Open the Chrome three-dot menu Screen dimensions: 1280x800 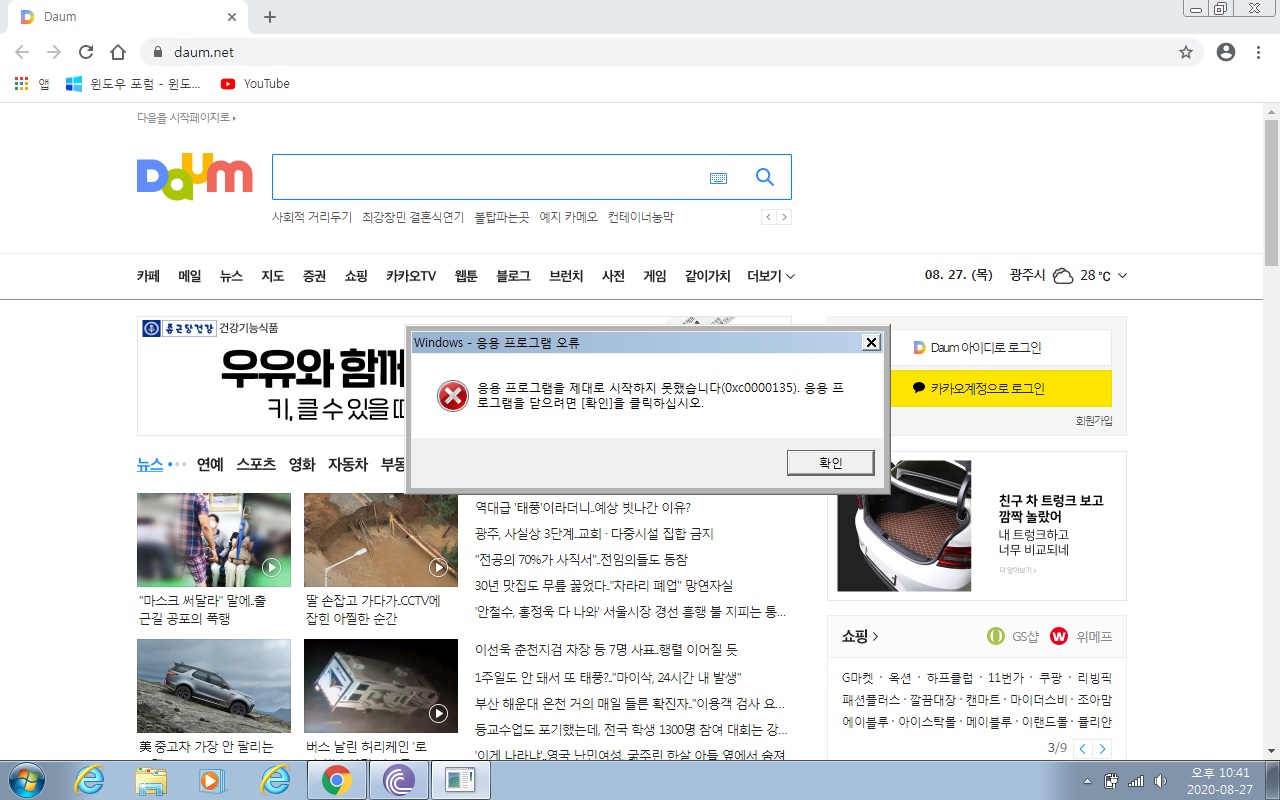pyautogui.click(x=1258, y=52)
